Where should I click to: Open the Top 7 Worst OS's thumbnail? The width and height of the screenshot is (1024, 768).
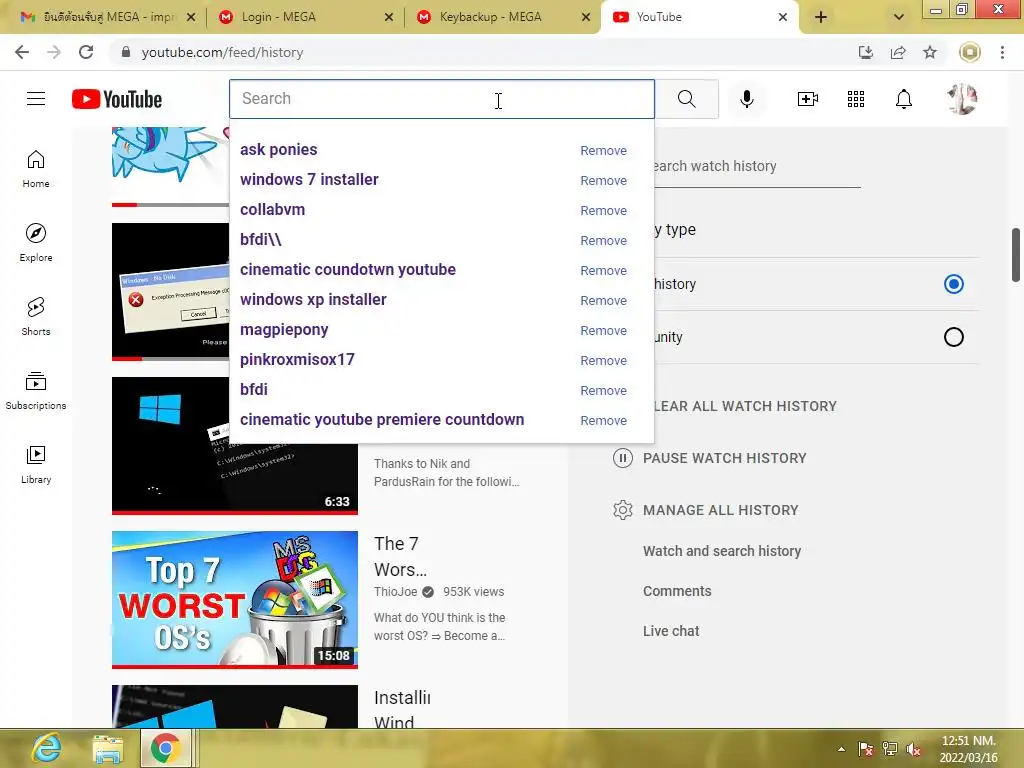tap(234, 600)
